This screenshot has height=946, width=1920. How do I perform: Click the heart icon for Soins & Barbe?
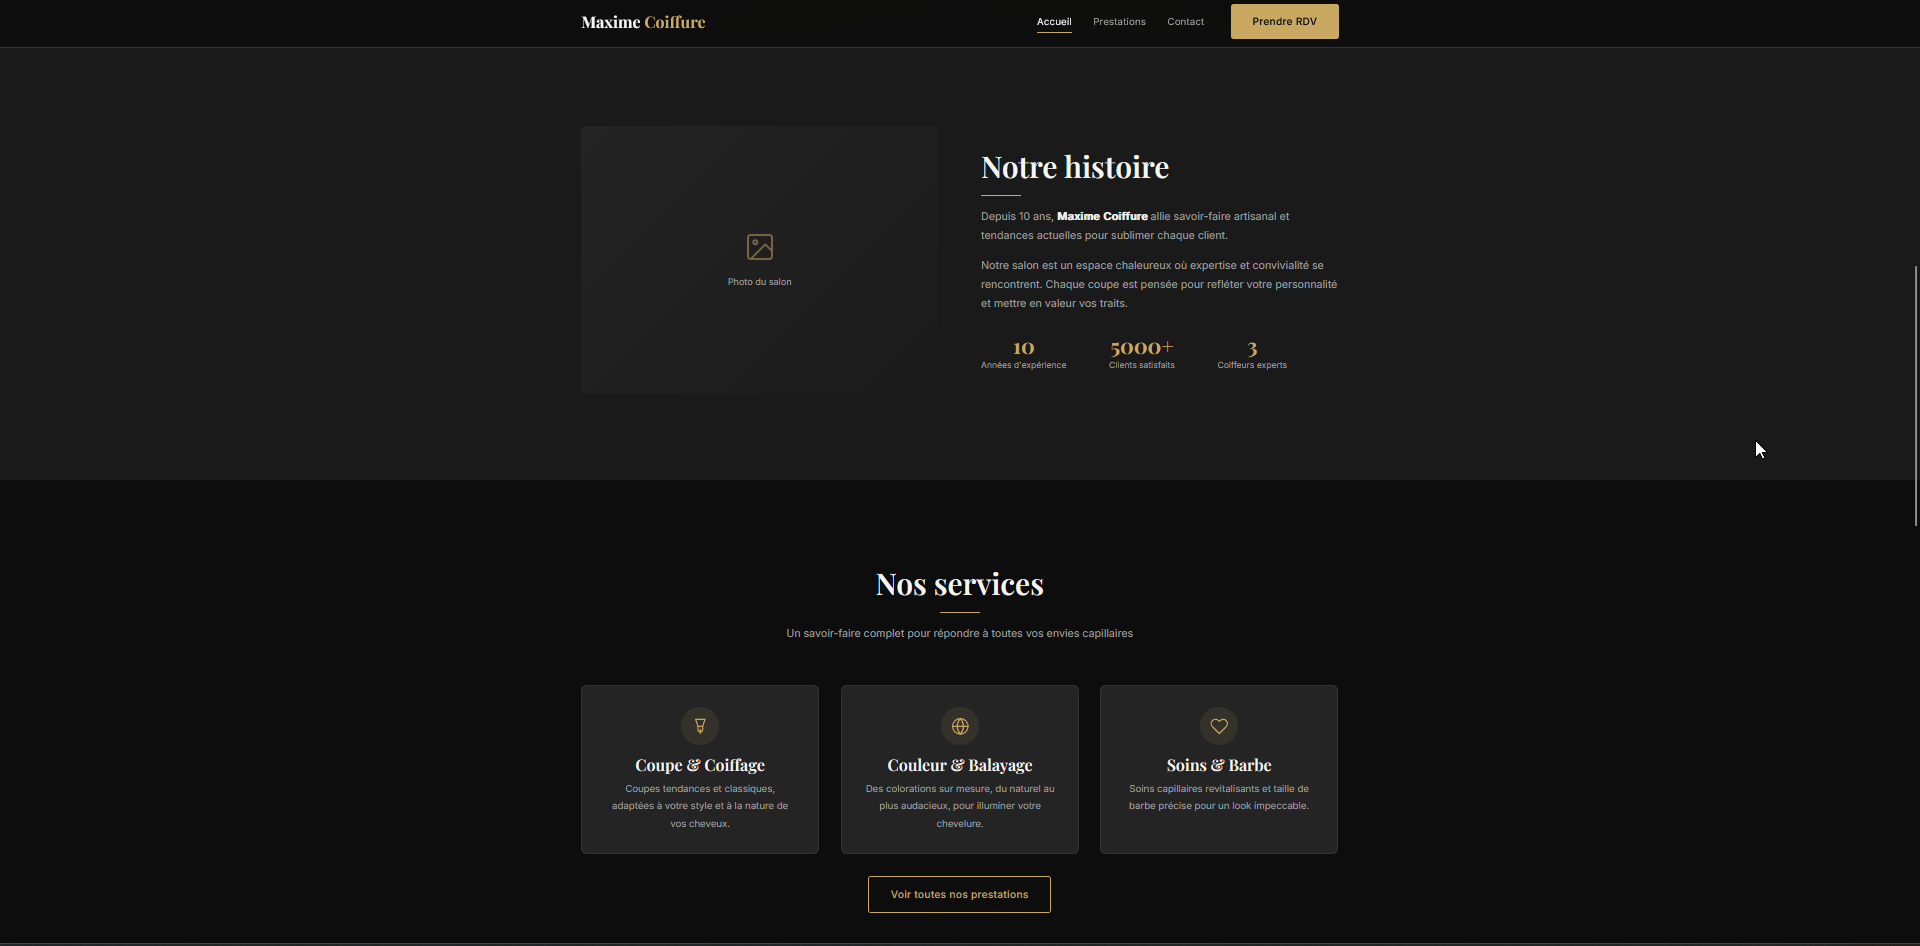tap(1219, 726)
